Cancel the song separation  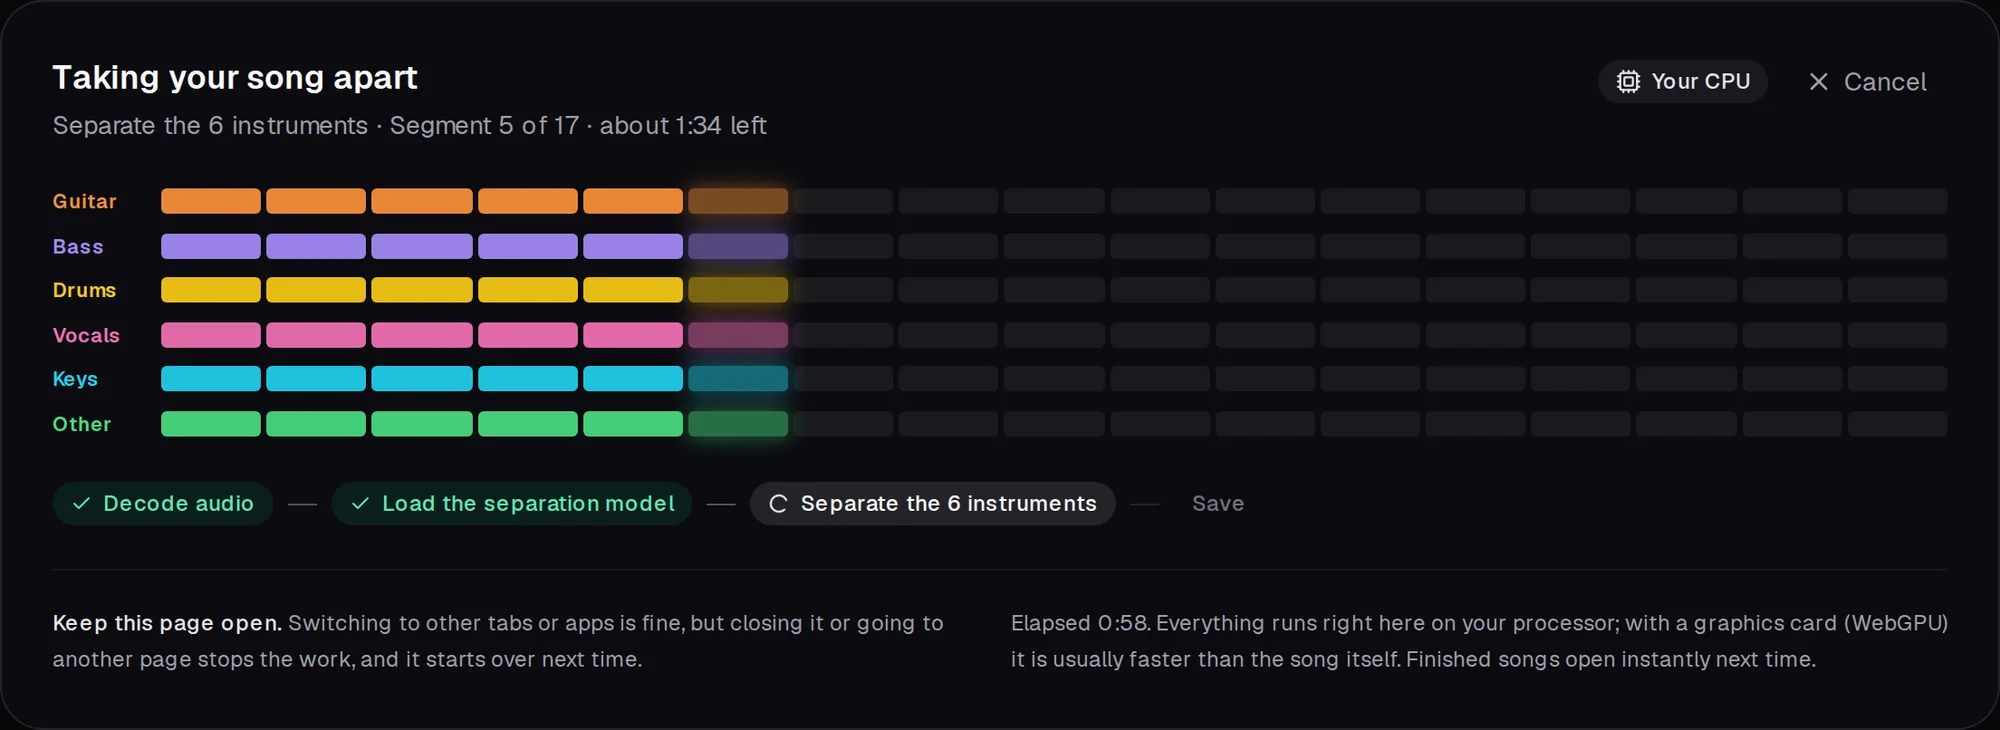[x=1867, y=82]
